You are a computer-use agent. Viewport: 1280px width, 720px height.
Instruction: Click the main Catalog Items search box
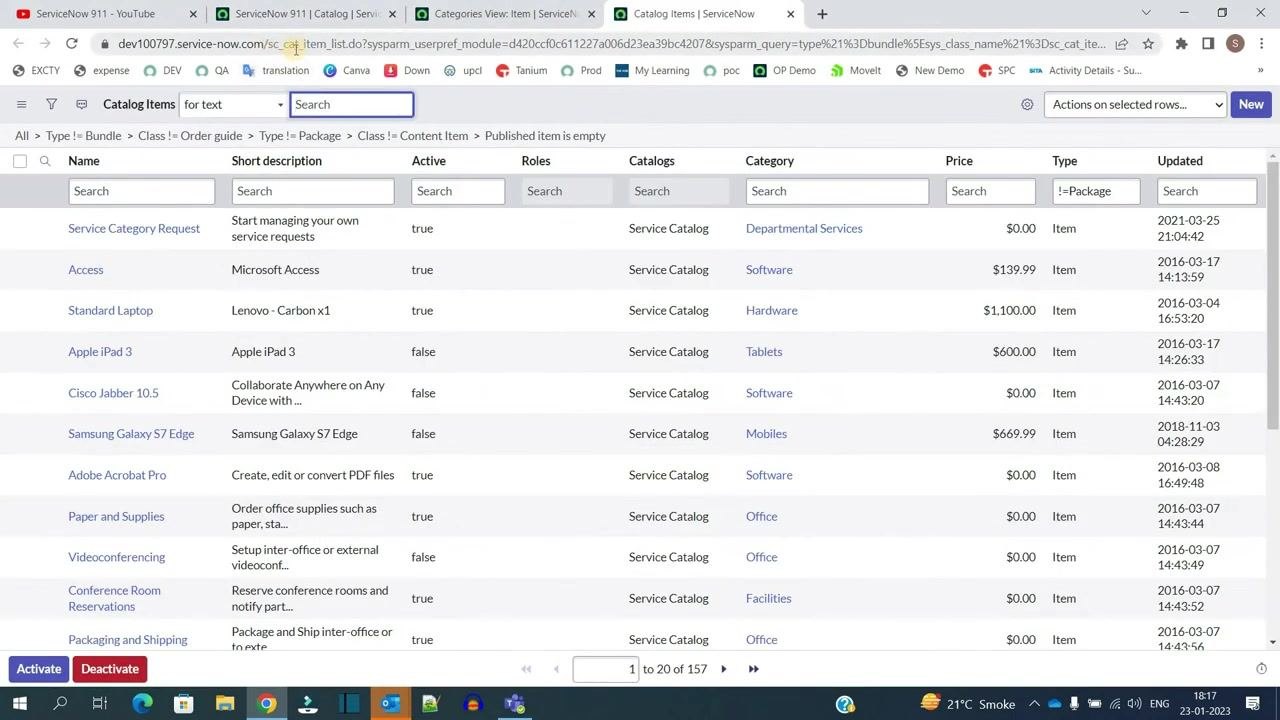coord(351,104)
